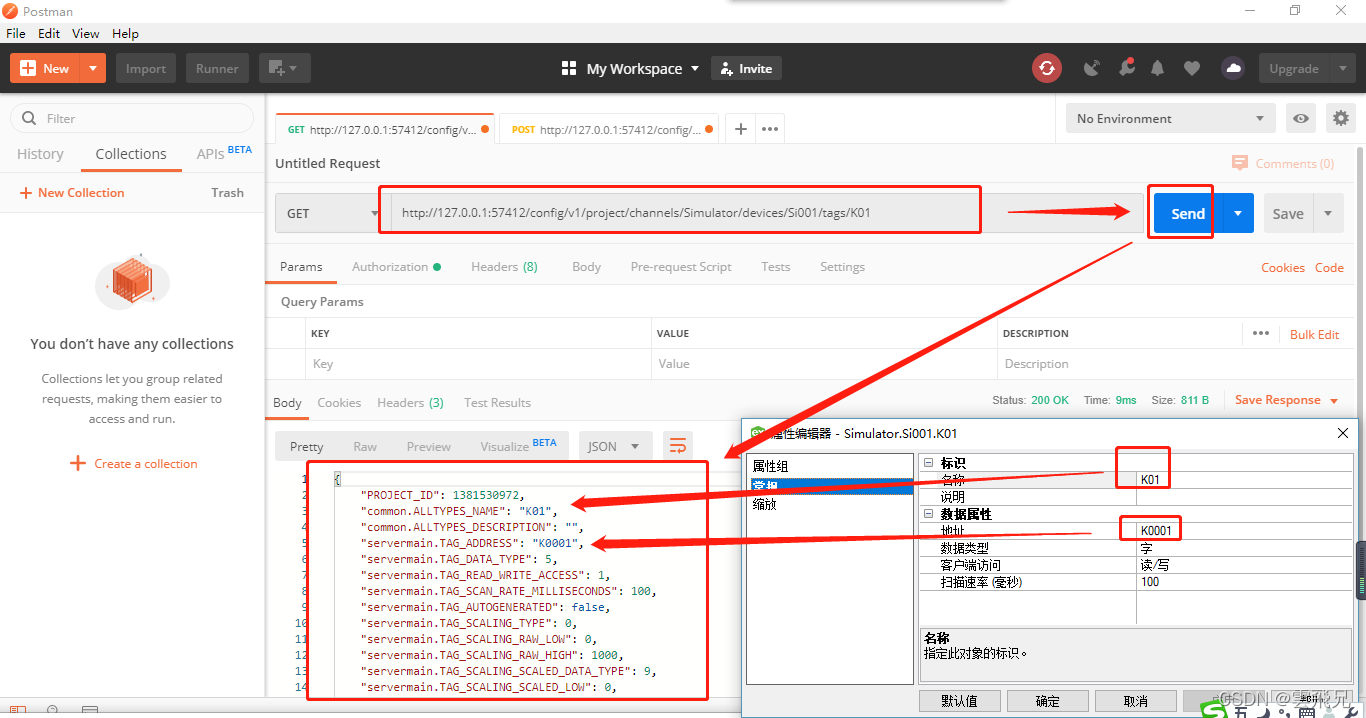This screenshot has width=1366, height=718.
Task: Click the blue Send button
Action: 1188,213
